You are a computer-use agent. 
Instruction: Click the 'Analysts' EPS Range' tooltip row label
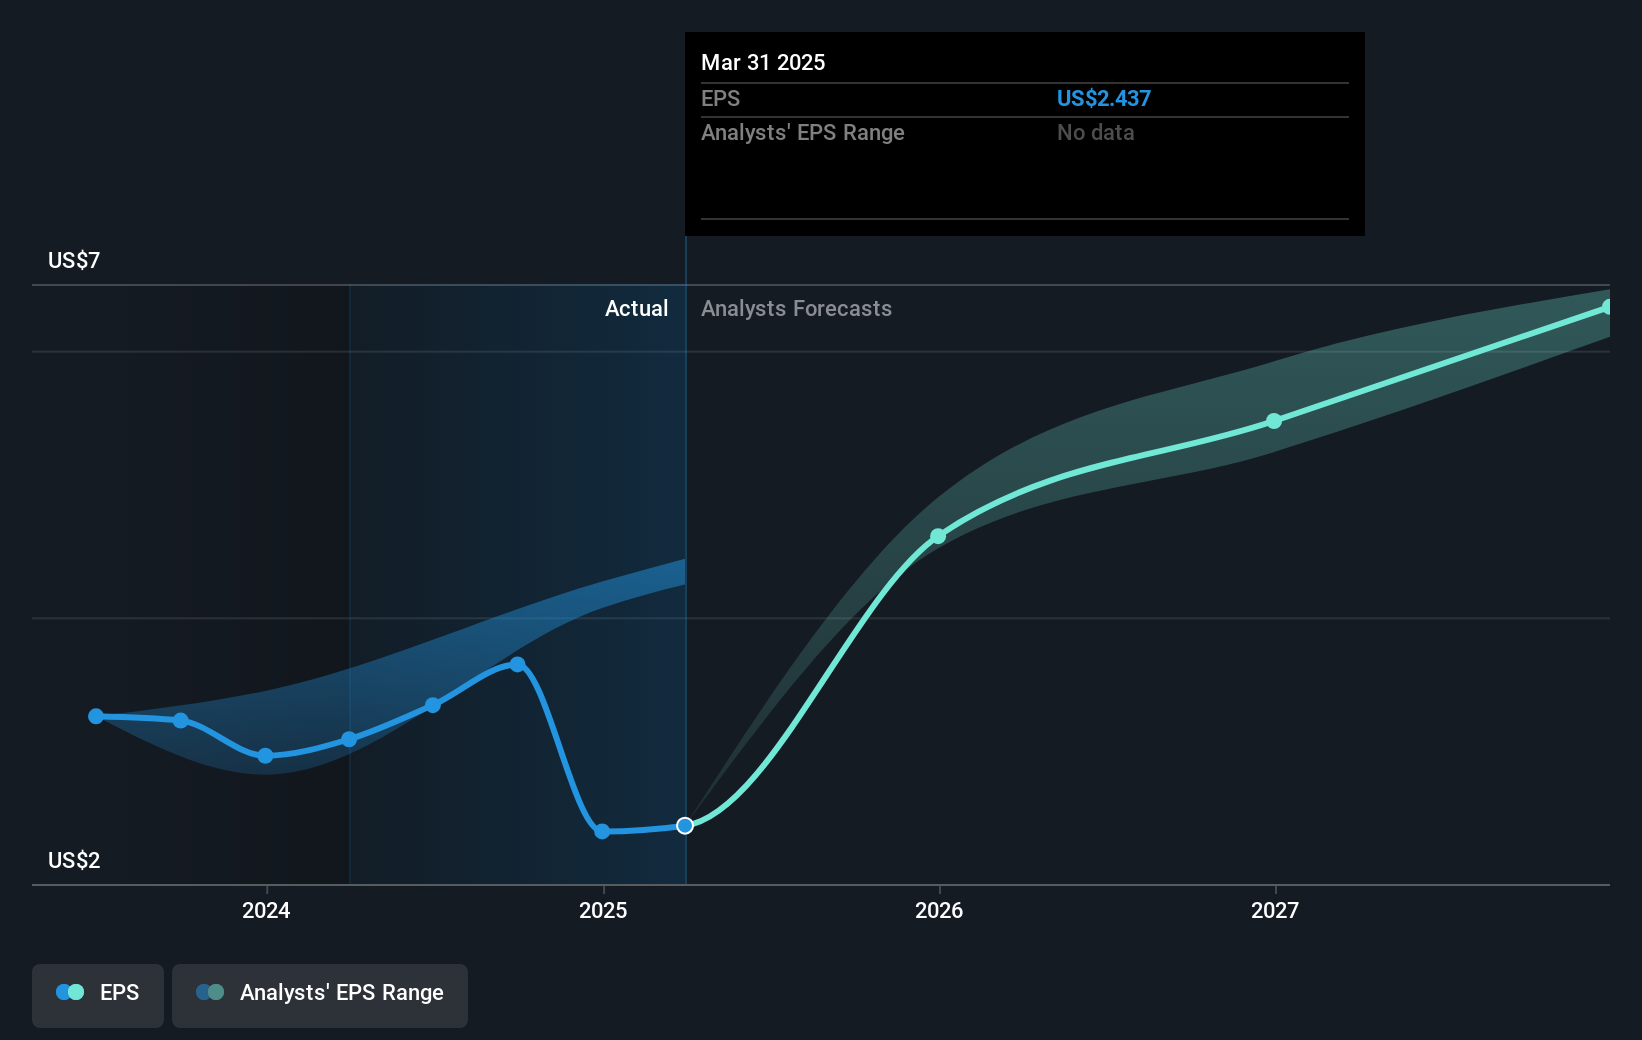(x=803, y=132)
